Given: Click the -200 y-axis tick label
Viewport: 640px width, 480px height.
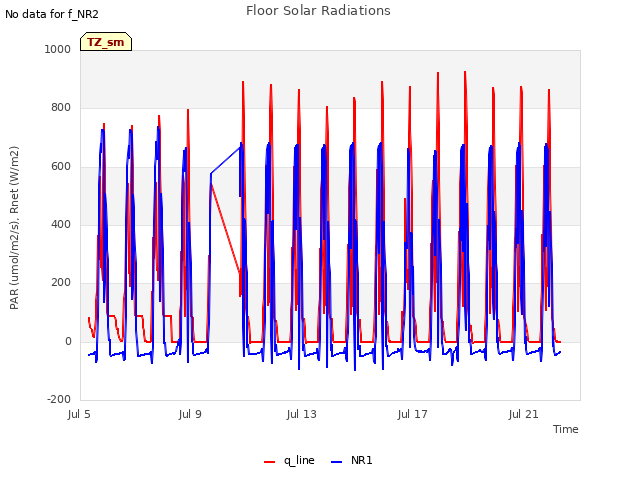Looking at the screenshot, I should pos(59,399).
